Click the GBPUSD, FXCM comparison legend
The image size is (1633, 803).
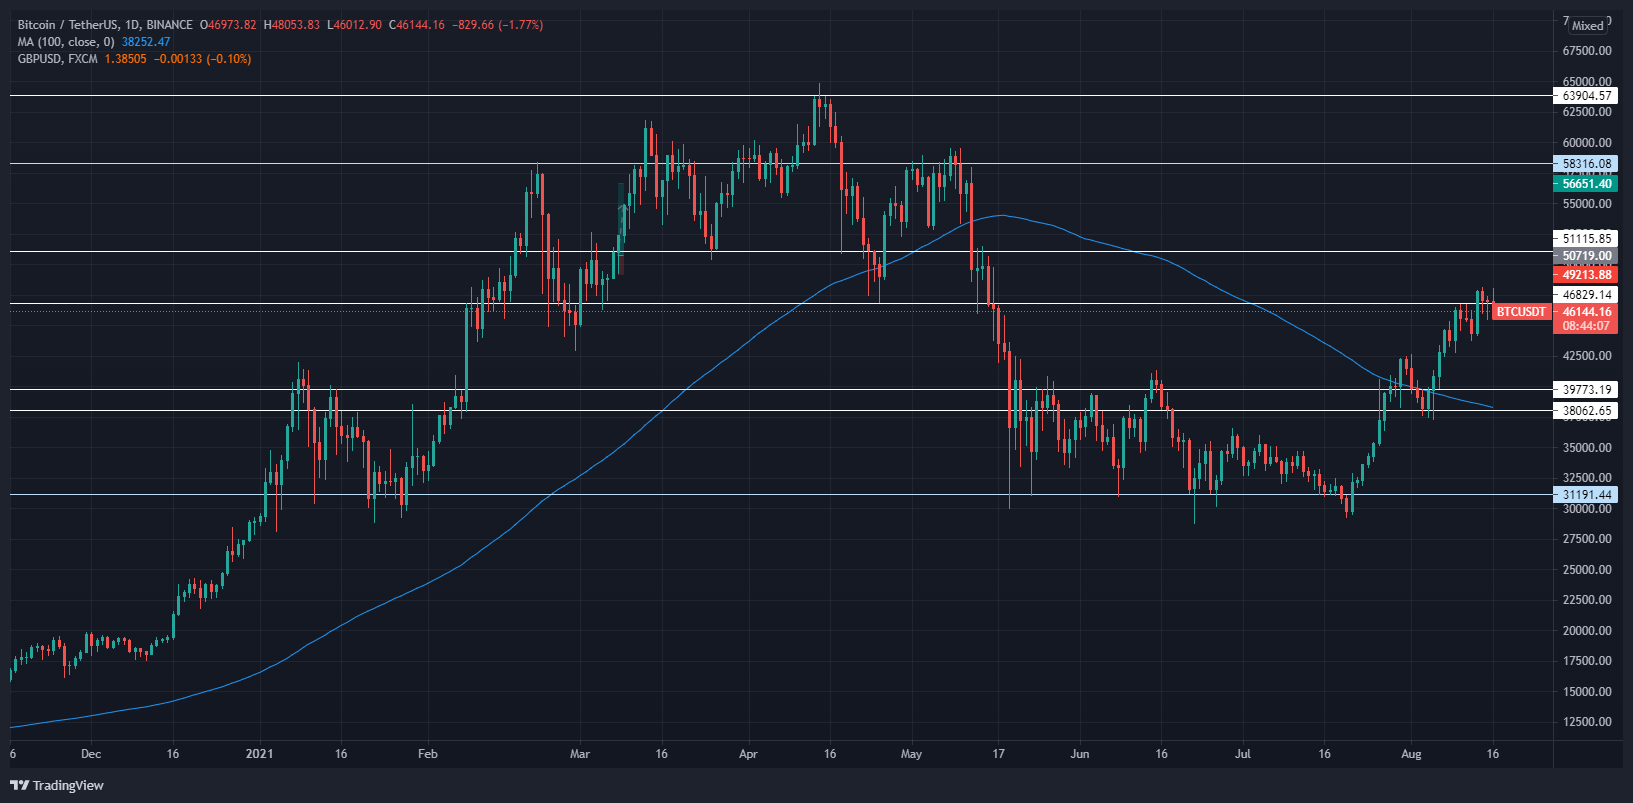pos(57,59)
